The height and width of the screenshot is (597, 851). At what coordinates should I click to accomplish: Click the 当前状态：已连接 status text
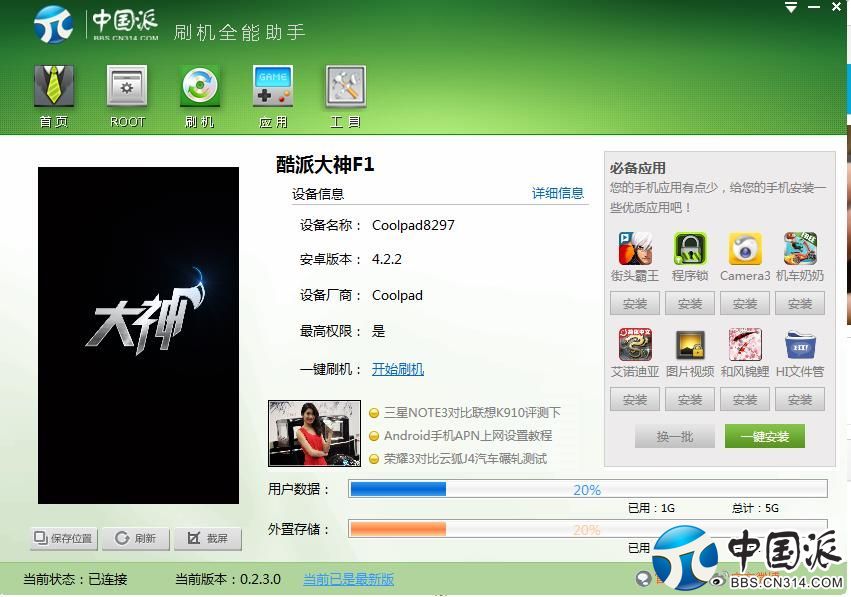pyautogui.click(x=75, y=579)
